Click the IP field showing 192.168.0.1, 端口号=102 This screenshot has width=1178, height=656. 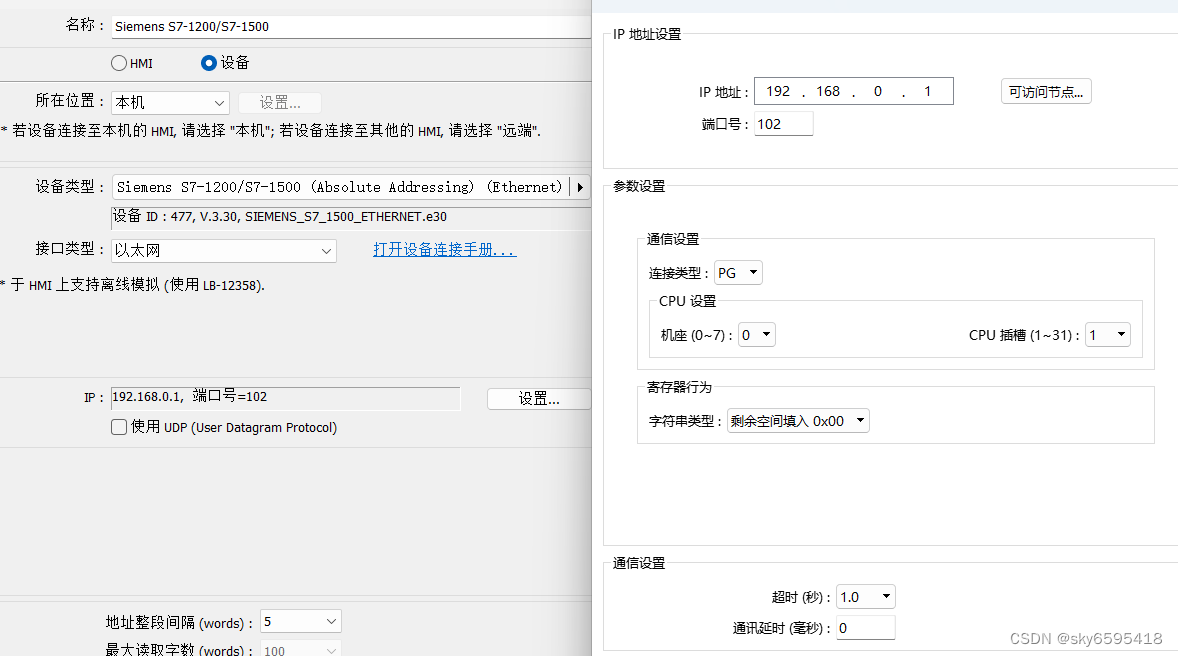(x=285, y=398)
